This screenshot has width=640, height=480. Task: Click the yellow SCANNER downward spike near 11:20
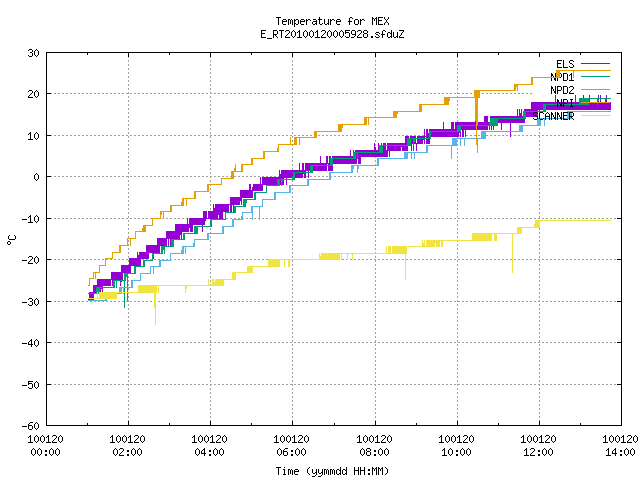(x=512, y=253)
